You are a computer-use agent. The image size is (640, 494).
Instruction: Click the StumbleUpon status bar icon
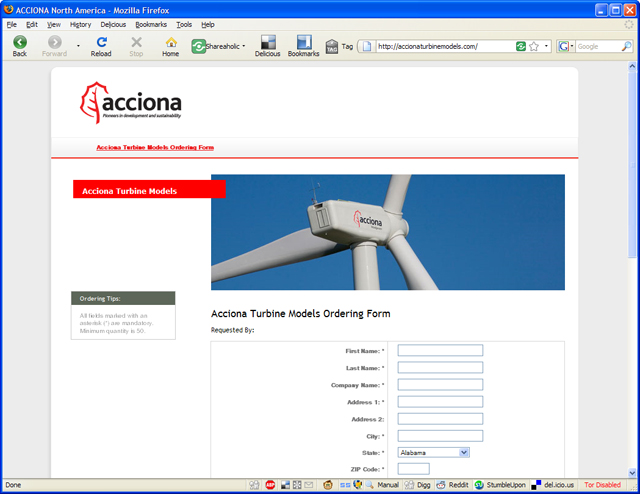tap(500, 485)
